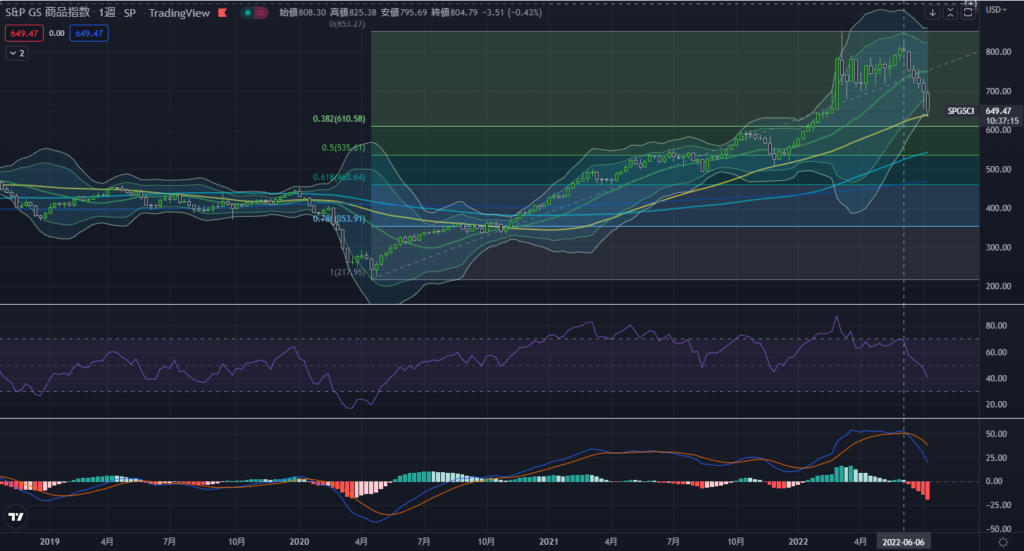Click the red 649.47 sell price button
Viewport: 1024px width, 551px height.
[21, 33]
